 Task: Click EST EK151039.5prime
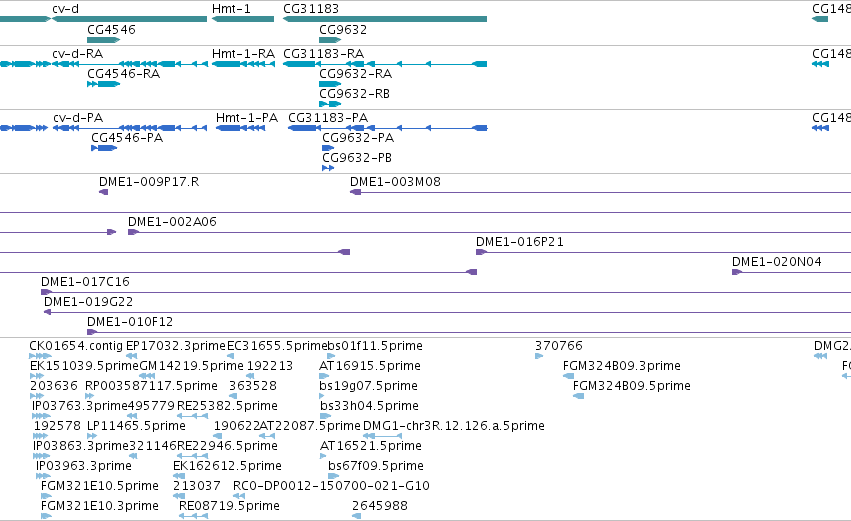pyautogui.click(x=37, y=376)
